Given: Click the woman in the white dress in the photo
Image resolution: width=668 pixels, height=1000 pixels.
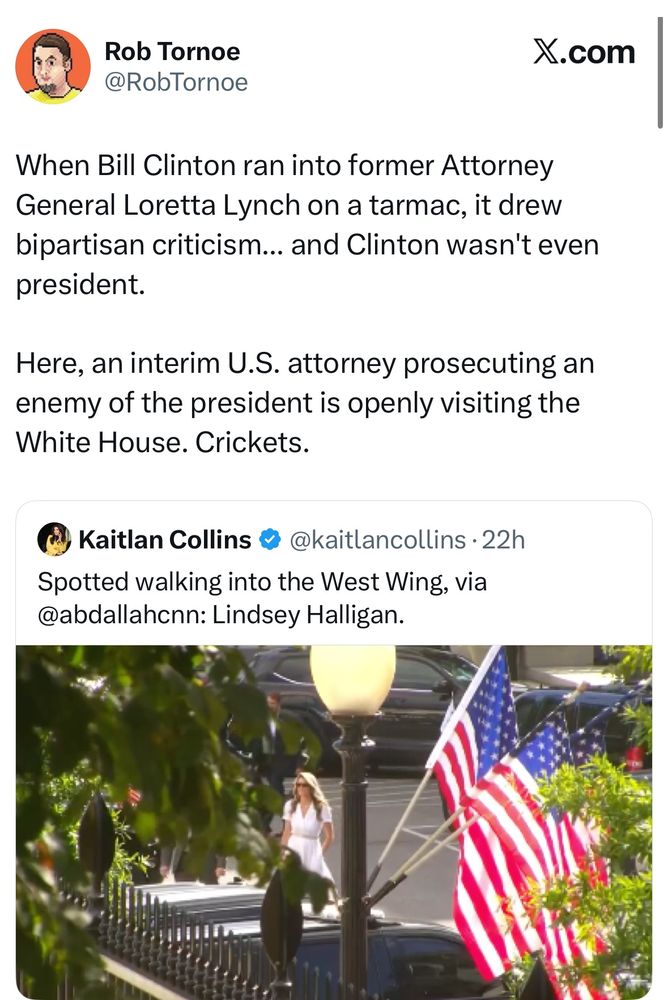Looking at the screenshot, I should 307,830.
